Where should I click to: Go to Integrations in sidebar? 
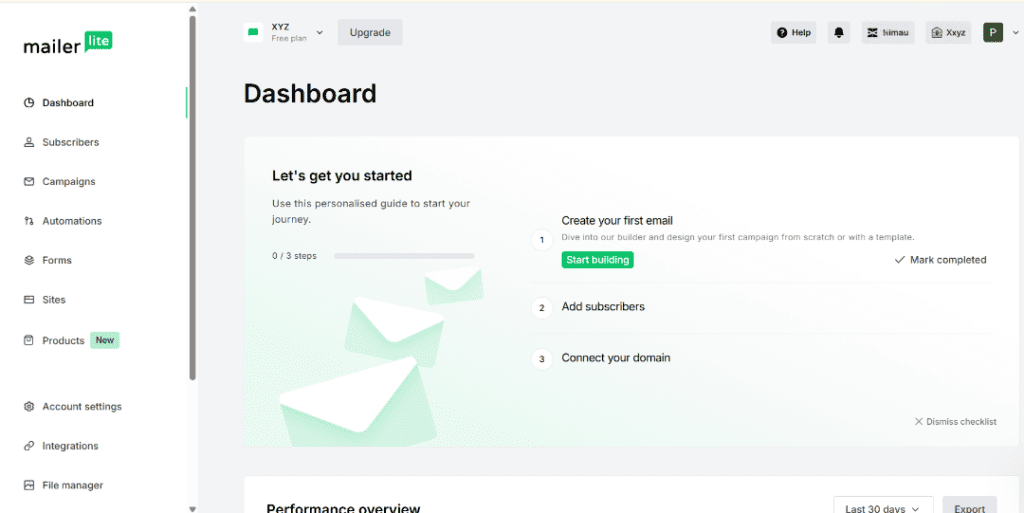click(x=71, y=446)
